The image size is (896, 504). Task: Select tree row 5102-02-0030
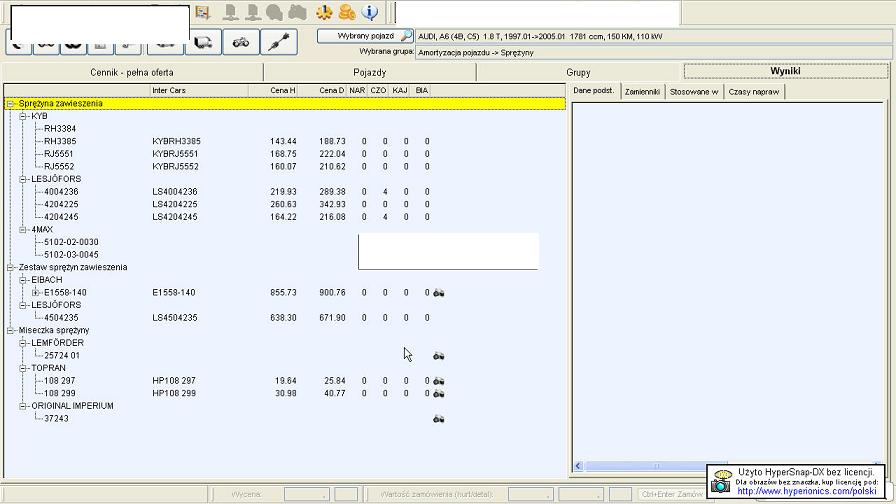[71, 242]
